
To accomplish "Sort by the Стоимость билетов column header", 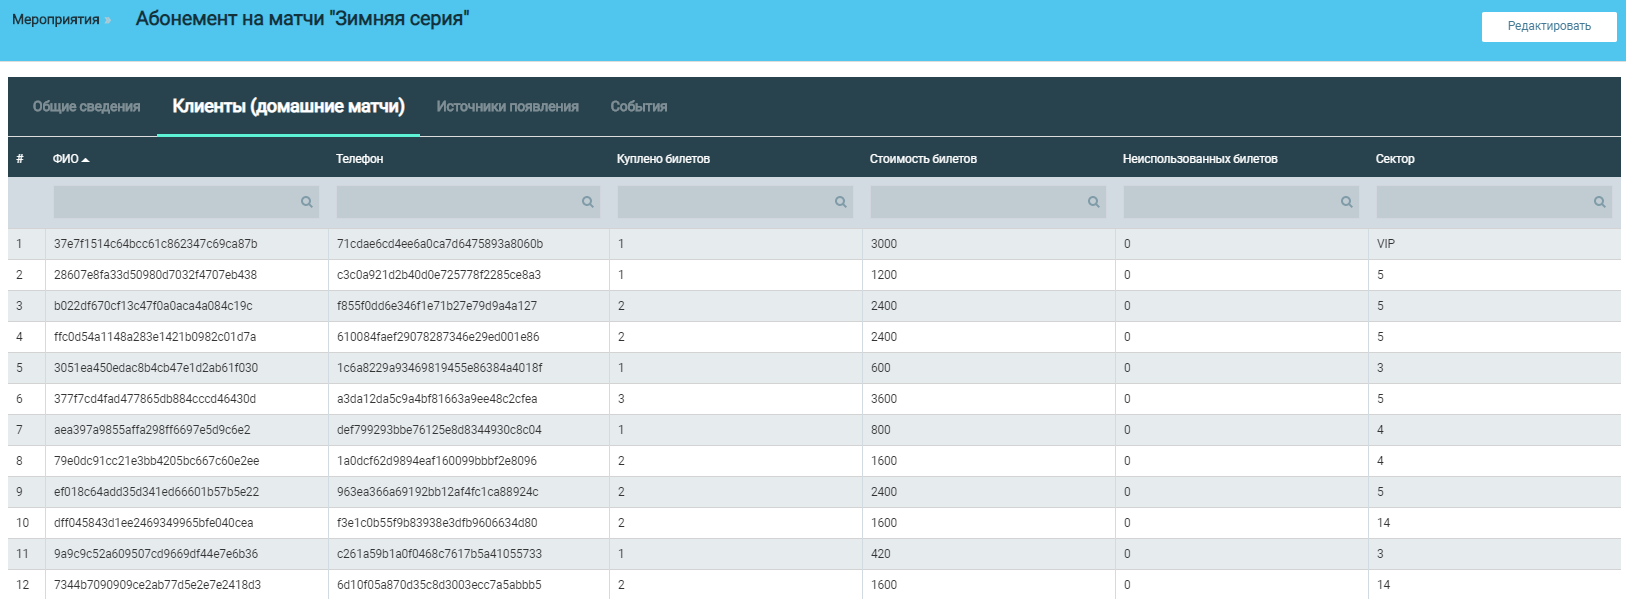I will (922, 159).
